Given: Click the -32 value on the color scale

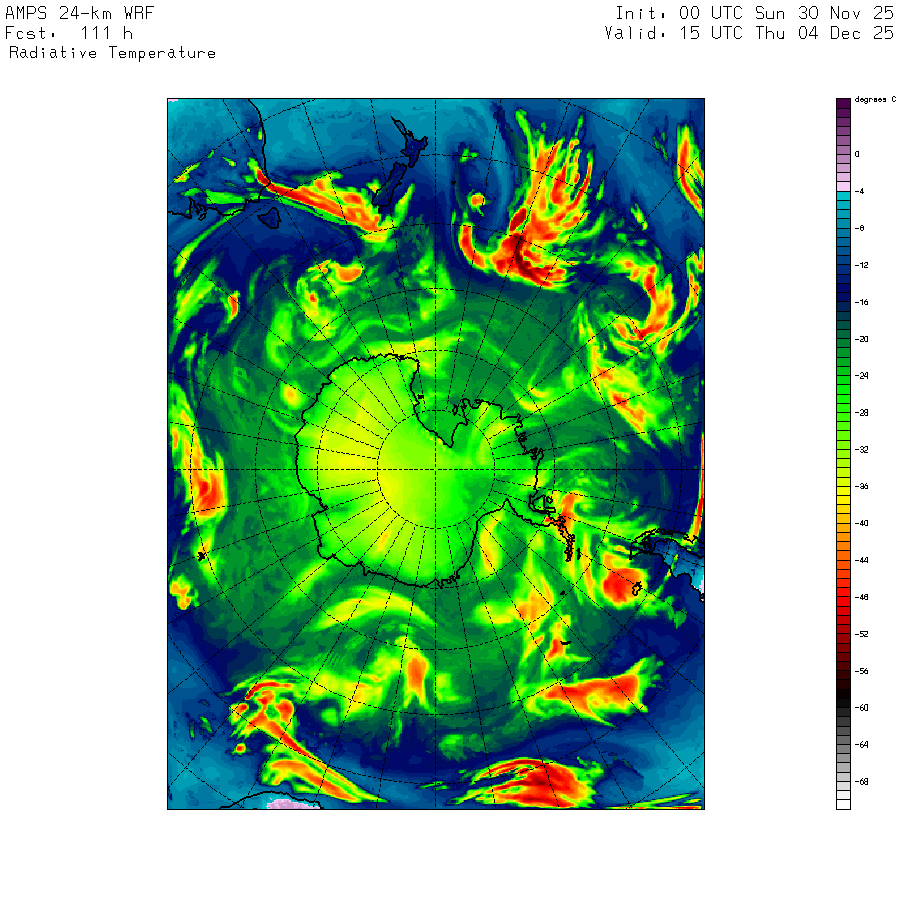Looking at the screenshot, I should [x=862, y=449].
